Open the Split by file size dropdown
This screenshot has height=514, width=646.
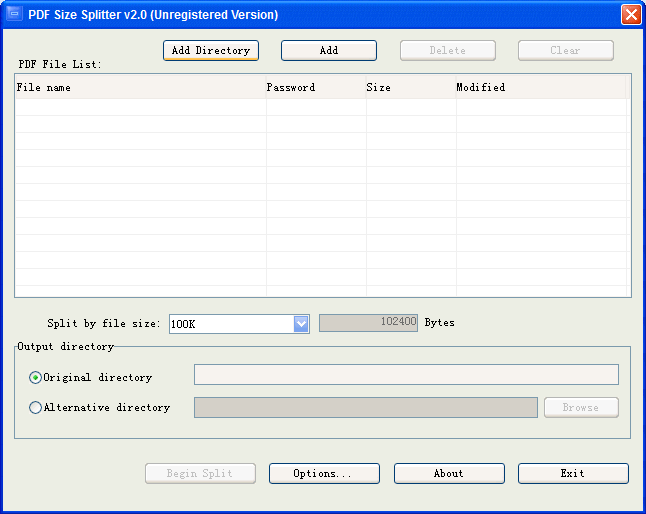[x=301, y=323]
